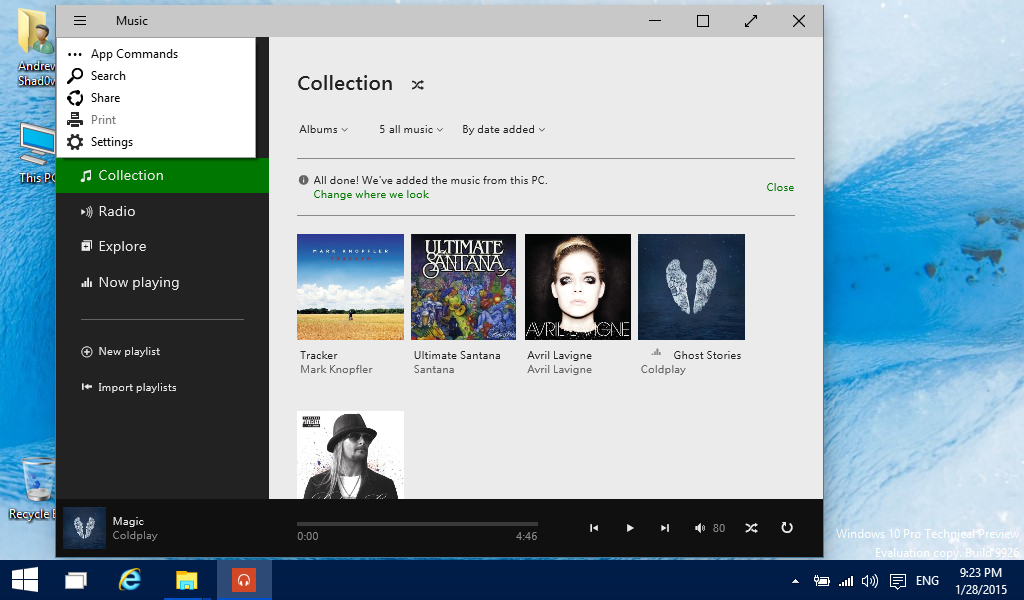This screenshot has height=600, width=1024.
Task: Skip to the next track
Action: pyautogui.click(x=665, y=528)
